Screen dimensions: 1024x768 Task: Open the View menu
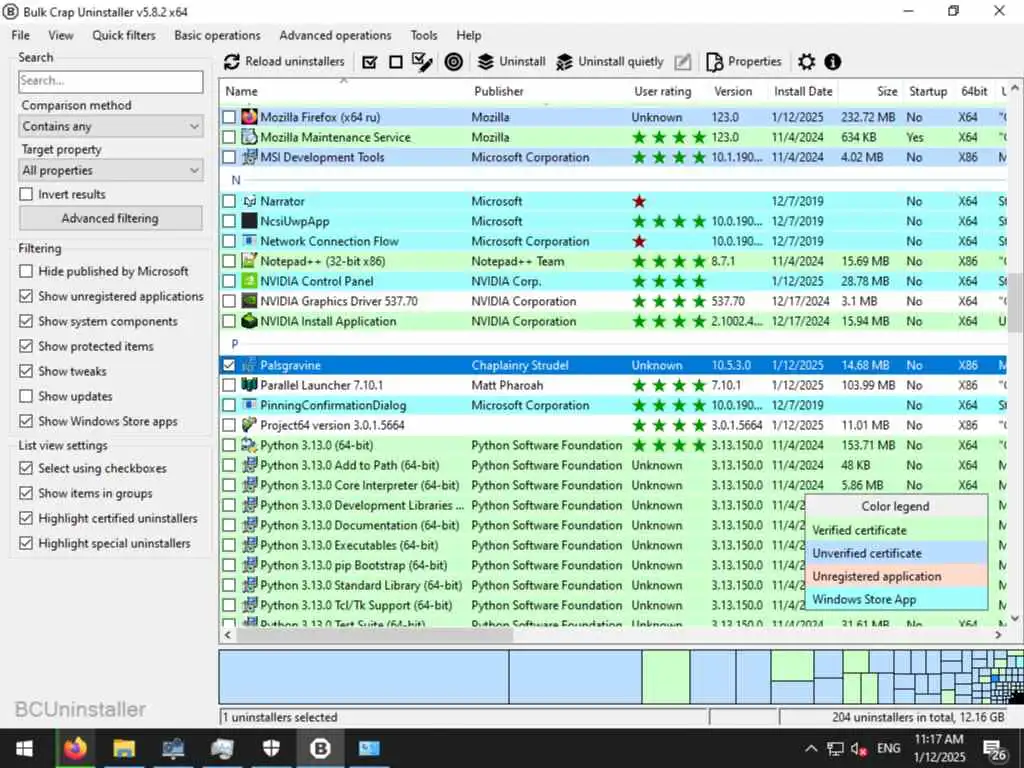(61, 35)
